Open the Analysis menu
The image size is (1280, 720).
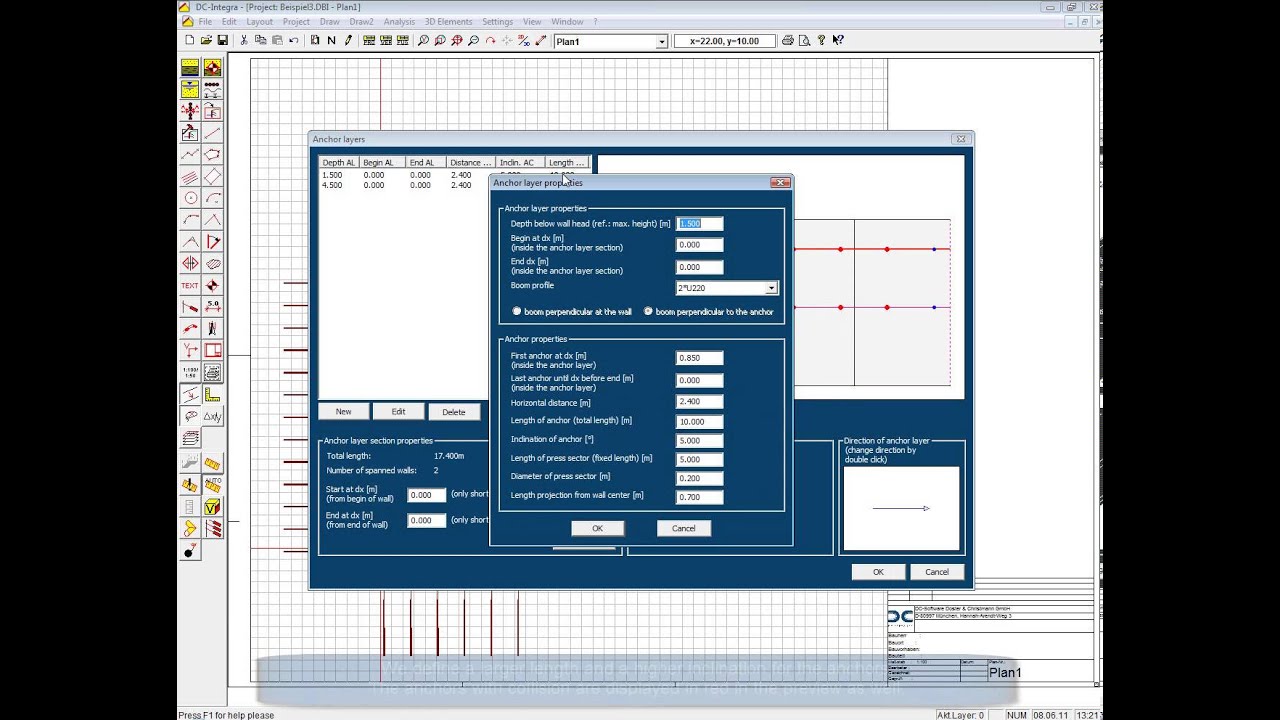(399, 22)
